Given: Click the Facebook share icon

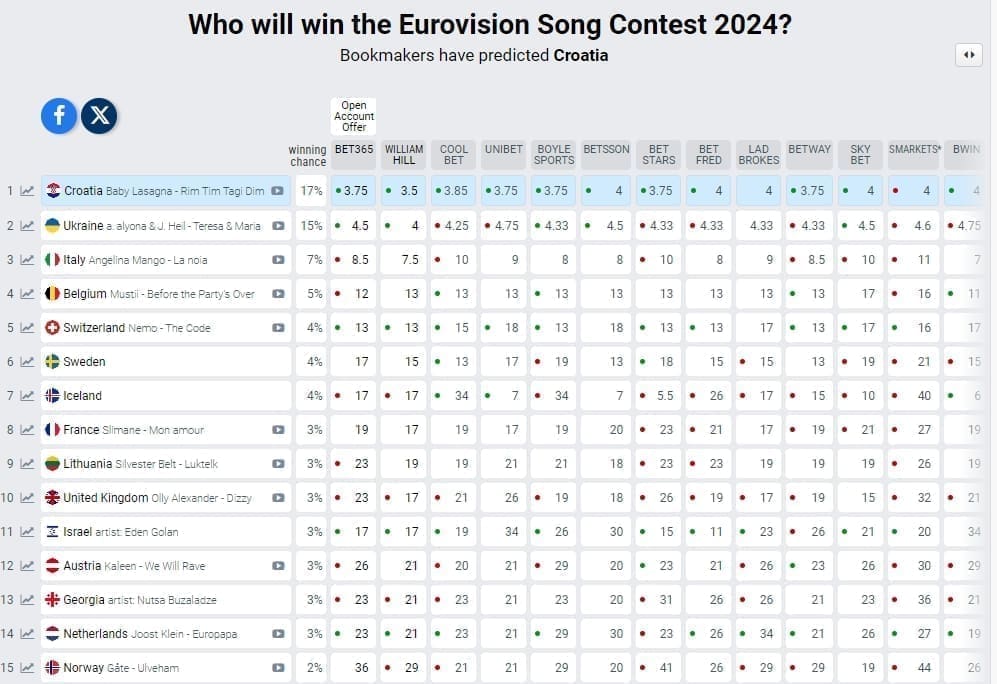Looking at the screenshot, I should click(x=59, y=116).
